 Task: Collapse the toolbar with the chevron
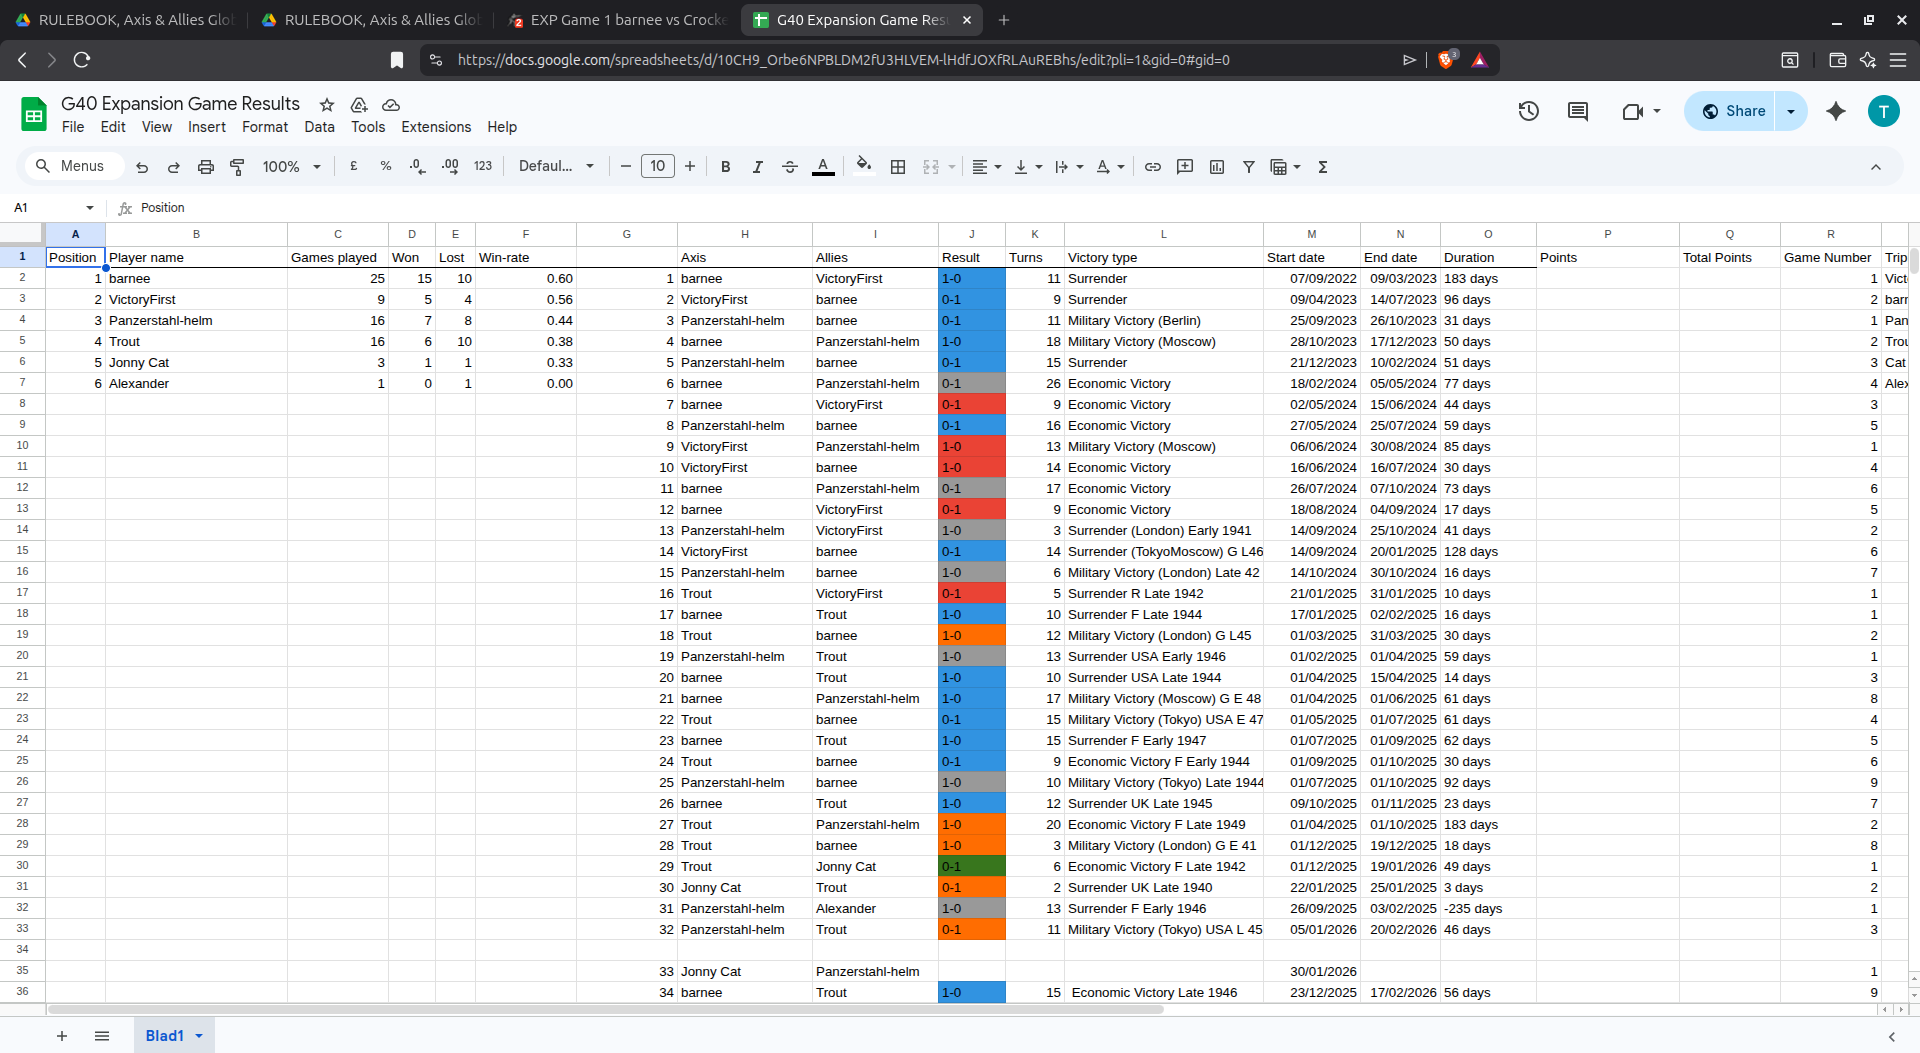tap(1877, 167)
